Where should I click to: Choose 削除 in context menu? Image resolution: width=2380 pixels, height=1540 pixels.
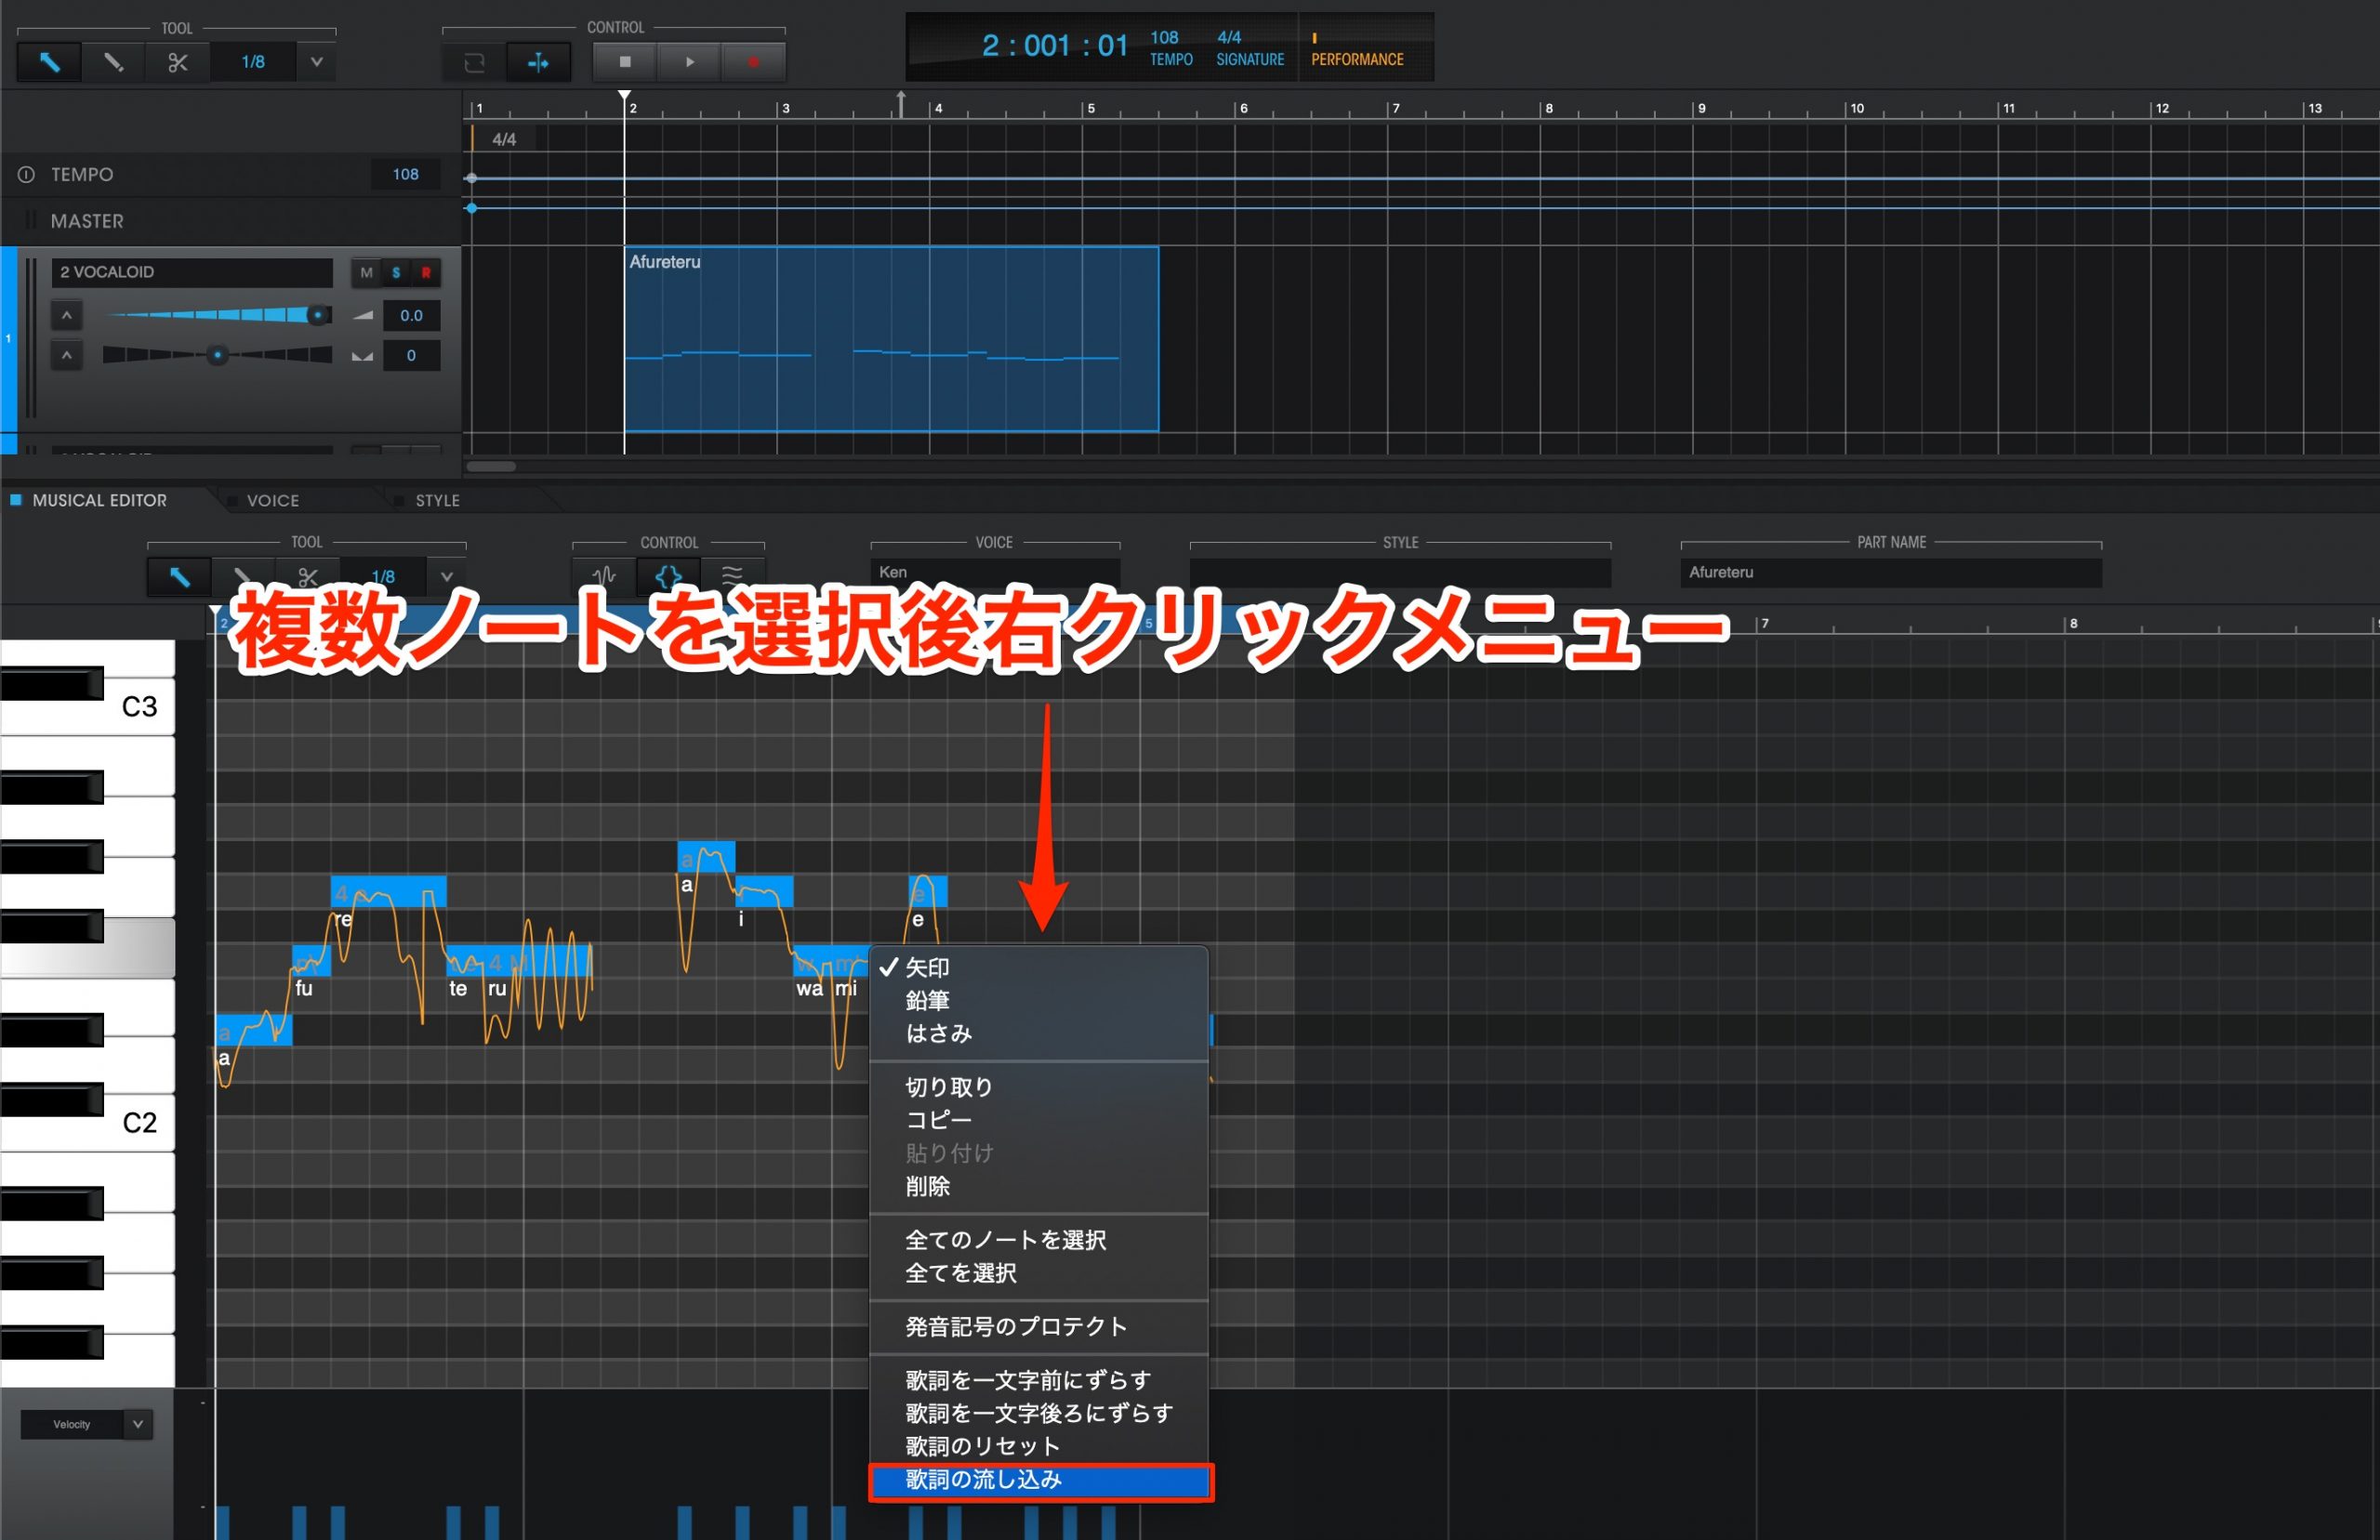(1039, 1187)
